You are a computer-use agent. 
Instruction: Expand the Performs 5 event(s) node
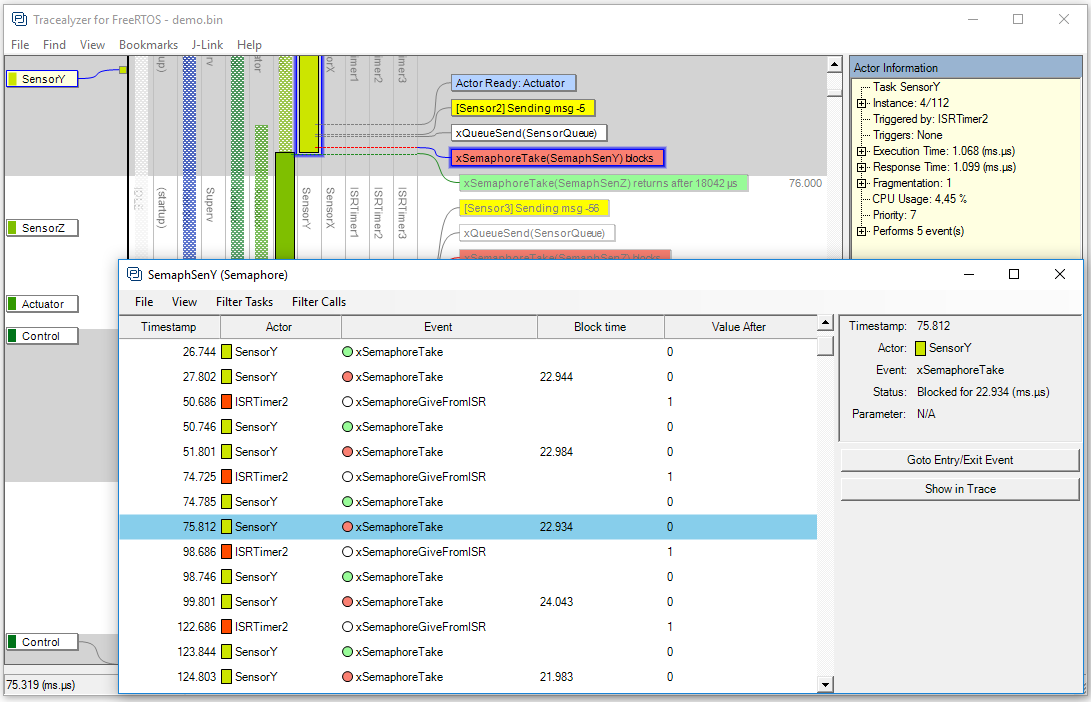click(x=861, y=231)
